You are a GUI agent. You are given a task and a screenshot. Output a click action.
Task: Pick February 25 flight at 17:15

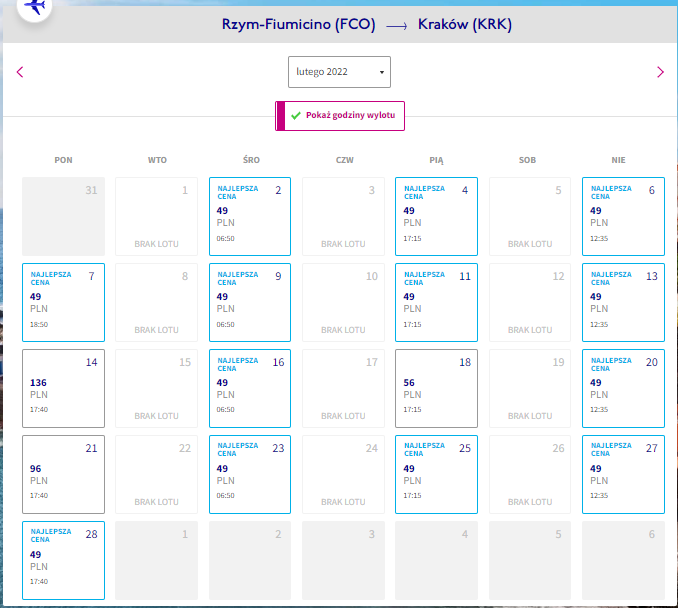click(x=436, y=474)
